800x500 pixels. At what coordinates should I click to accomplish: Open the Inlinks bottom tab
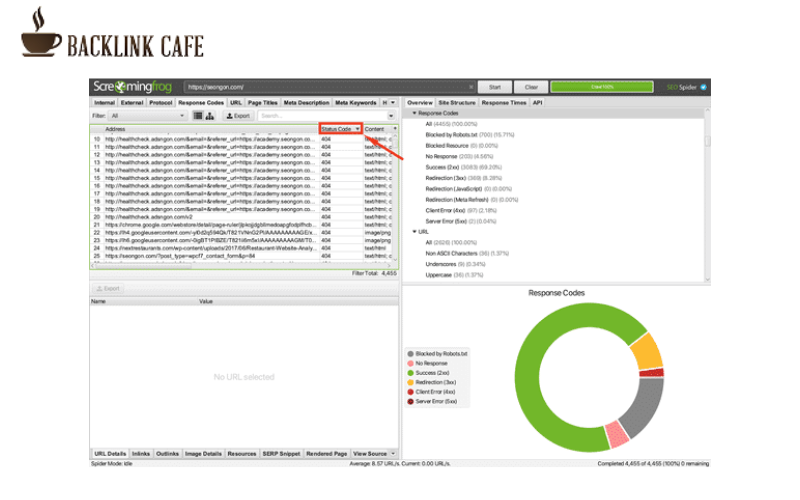point(141,454)
